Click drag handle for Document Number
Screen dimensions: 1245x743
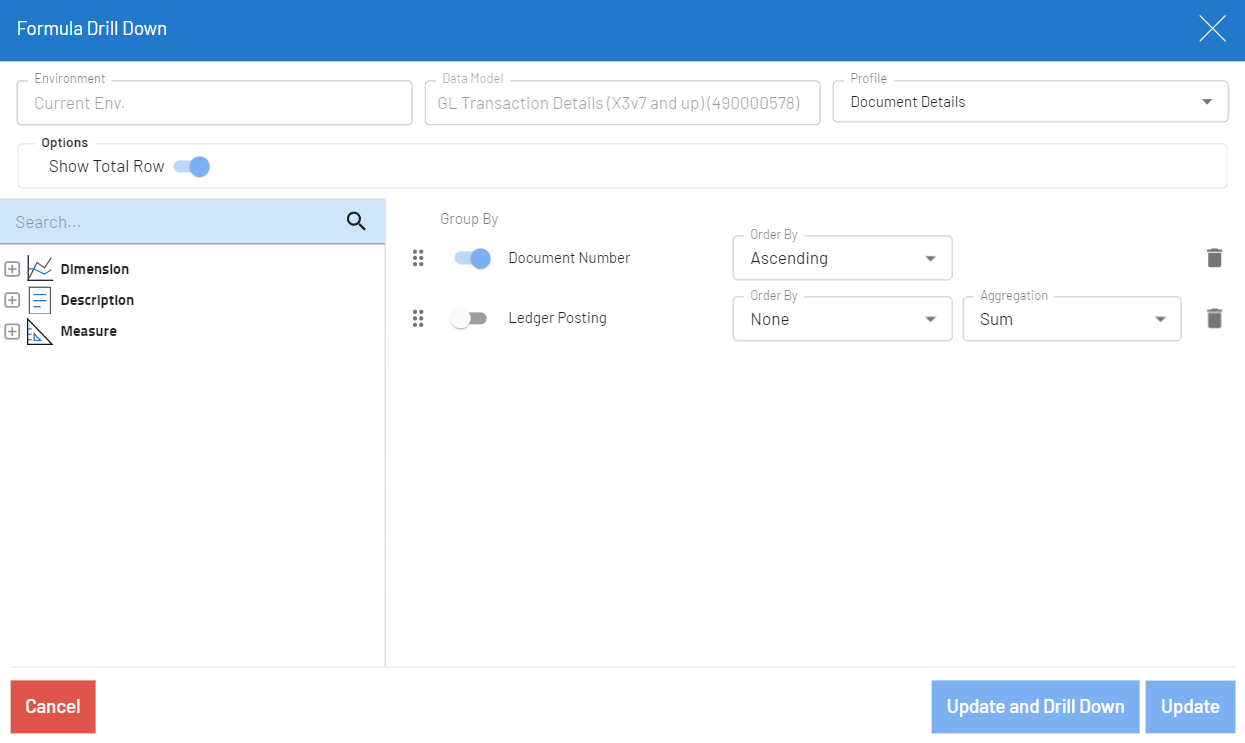418,258
